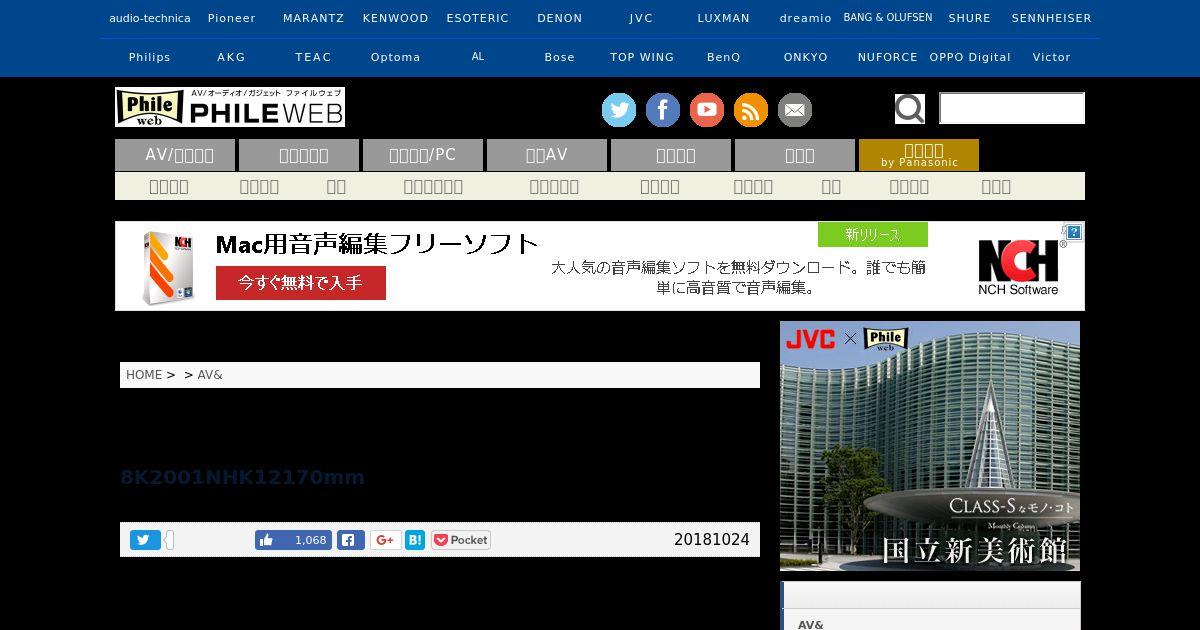Click the NCH Software logo in the ad
This screenshot has width=1200, height=630.
[1018, 267]
